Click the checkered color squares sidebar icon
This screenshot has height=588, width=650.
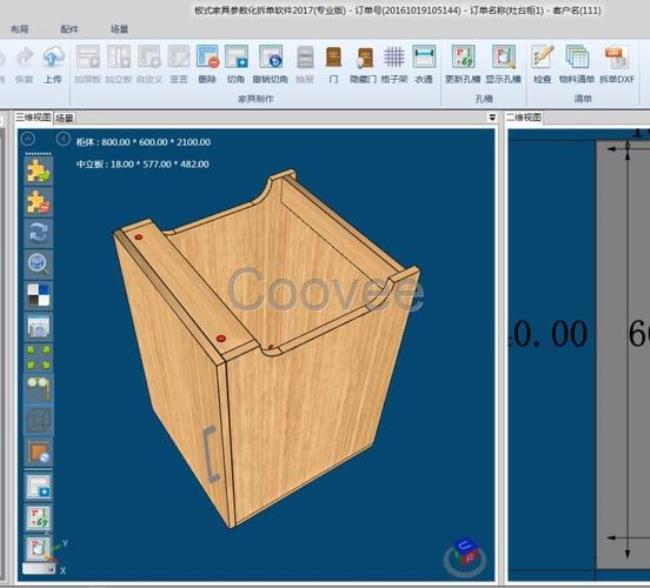(x=39, y=295)
